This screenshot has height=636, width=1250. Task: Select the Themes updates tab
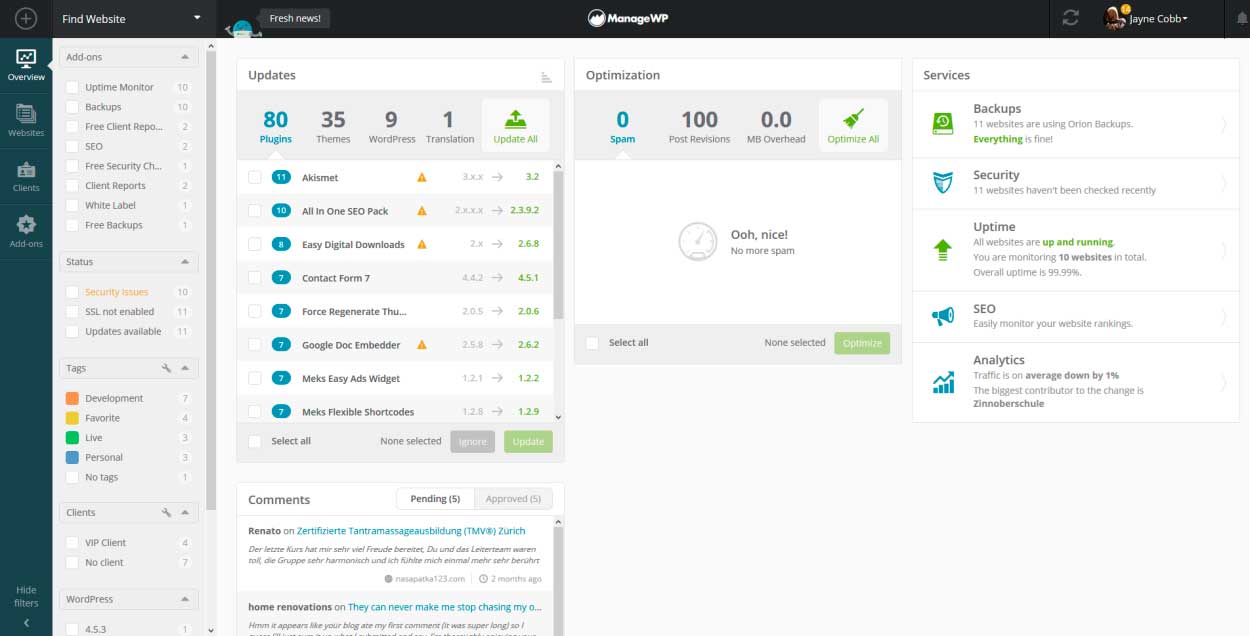(x=333, y=127)
